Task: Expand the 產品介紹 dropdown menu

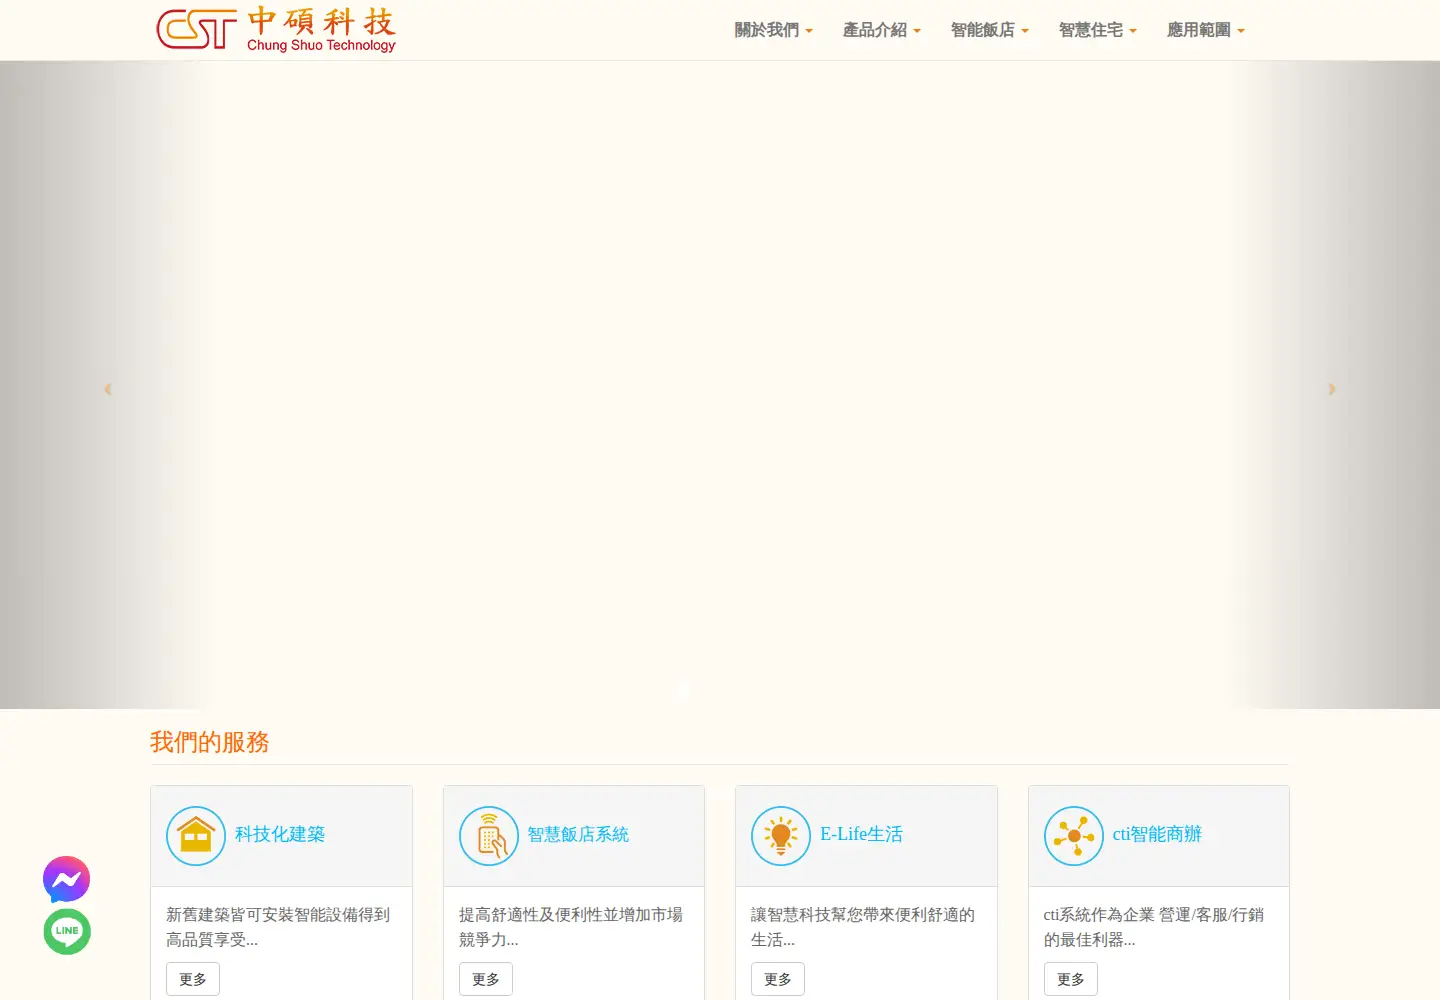Action: [x=882, y=30]
